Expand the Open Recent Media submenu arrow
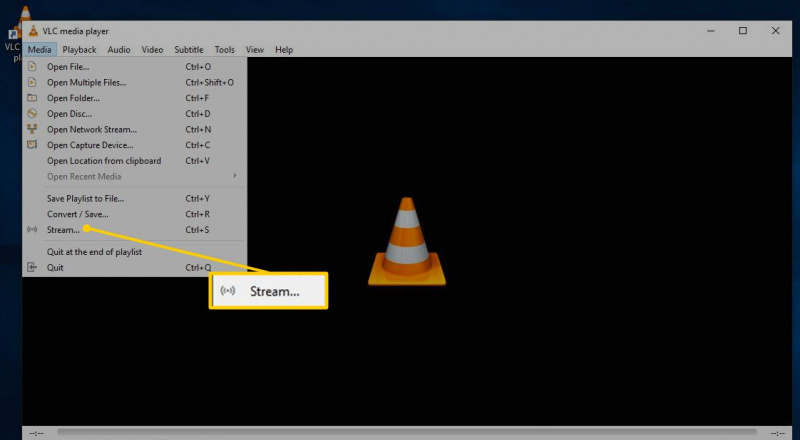Screen dimensions: 800x440 point(235,176)
